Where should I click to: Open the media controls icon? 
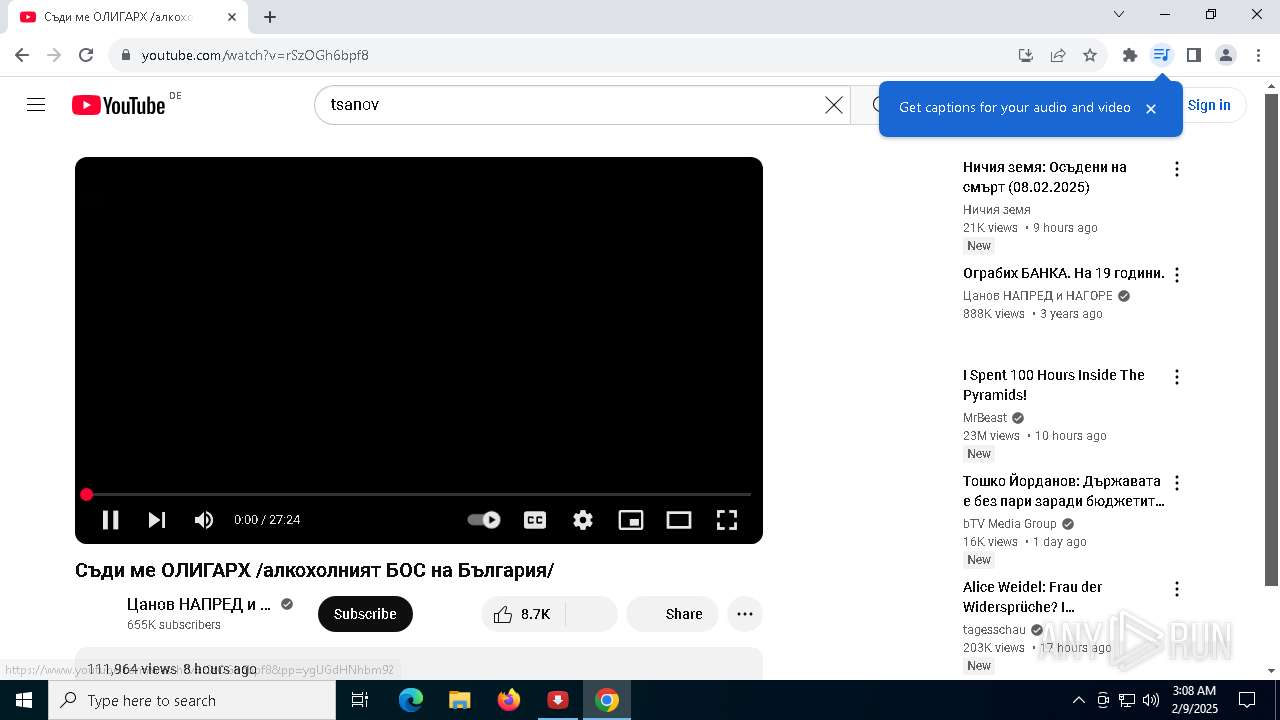[x=1162, y=55]
